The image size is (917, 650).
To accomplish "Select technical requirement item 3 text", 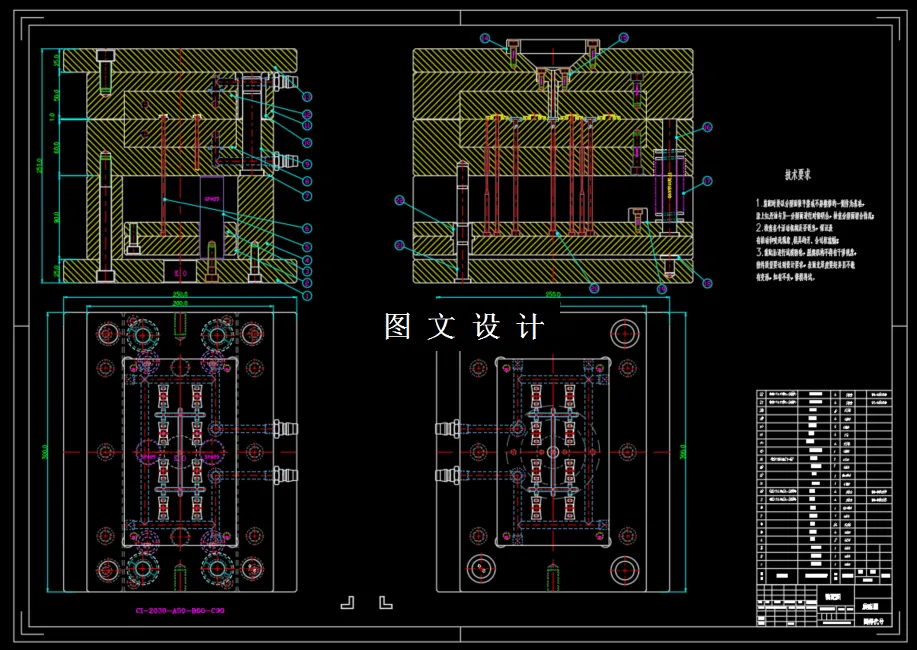I will tap(806, 265).
